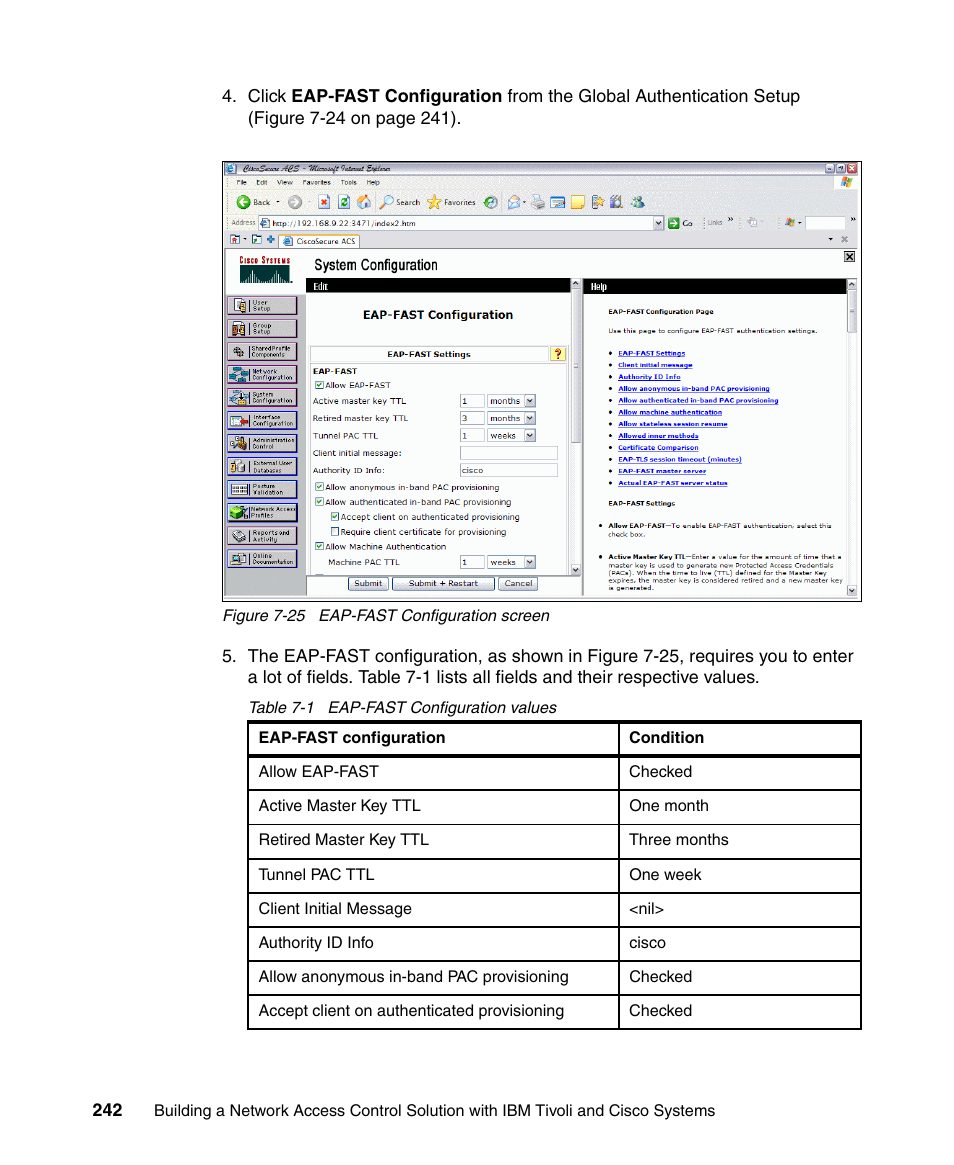Click the Authority ID Info field
Screen dimensions: 954x1165
tap(508, 470)
